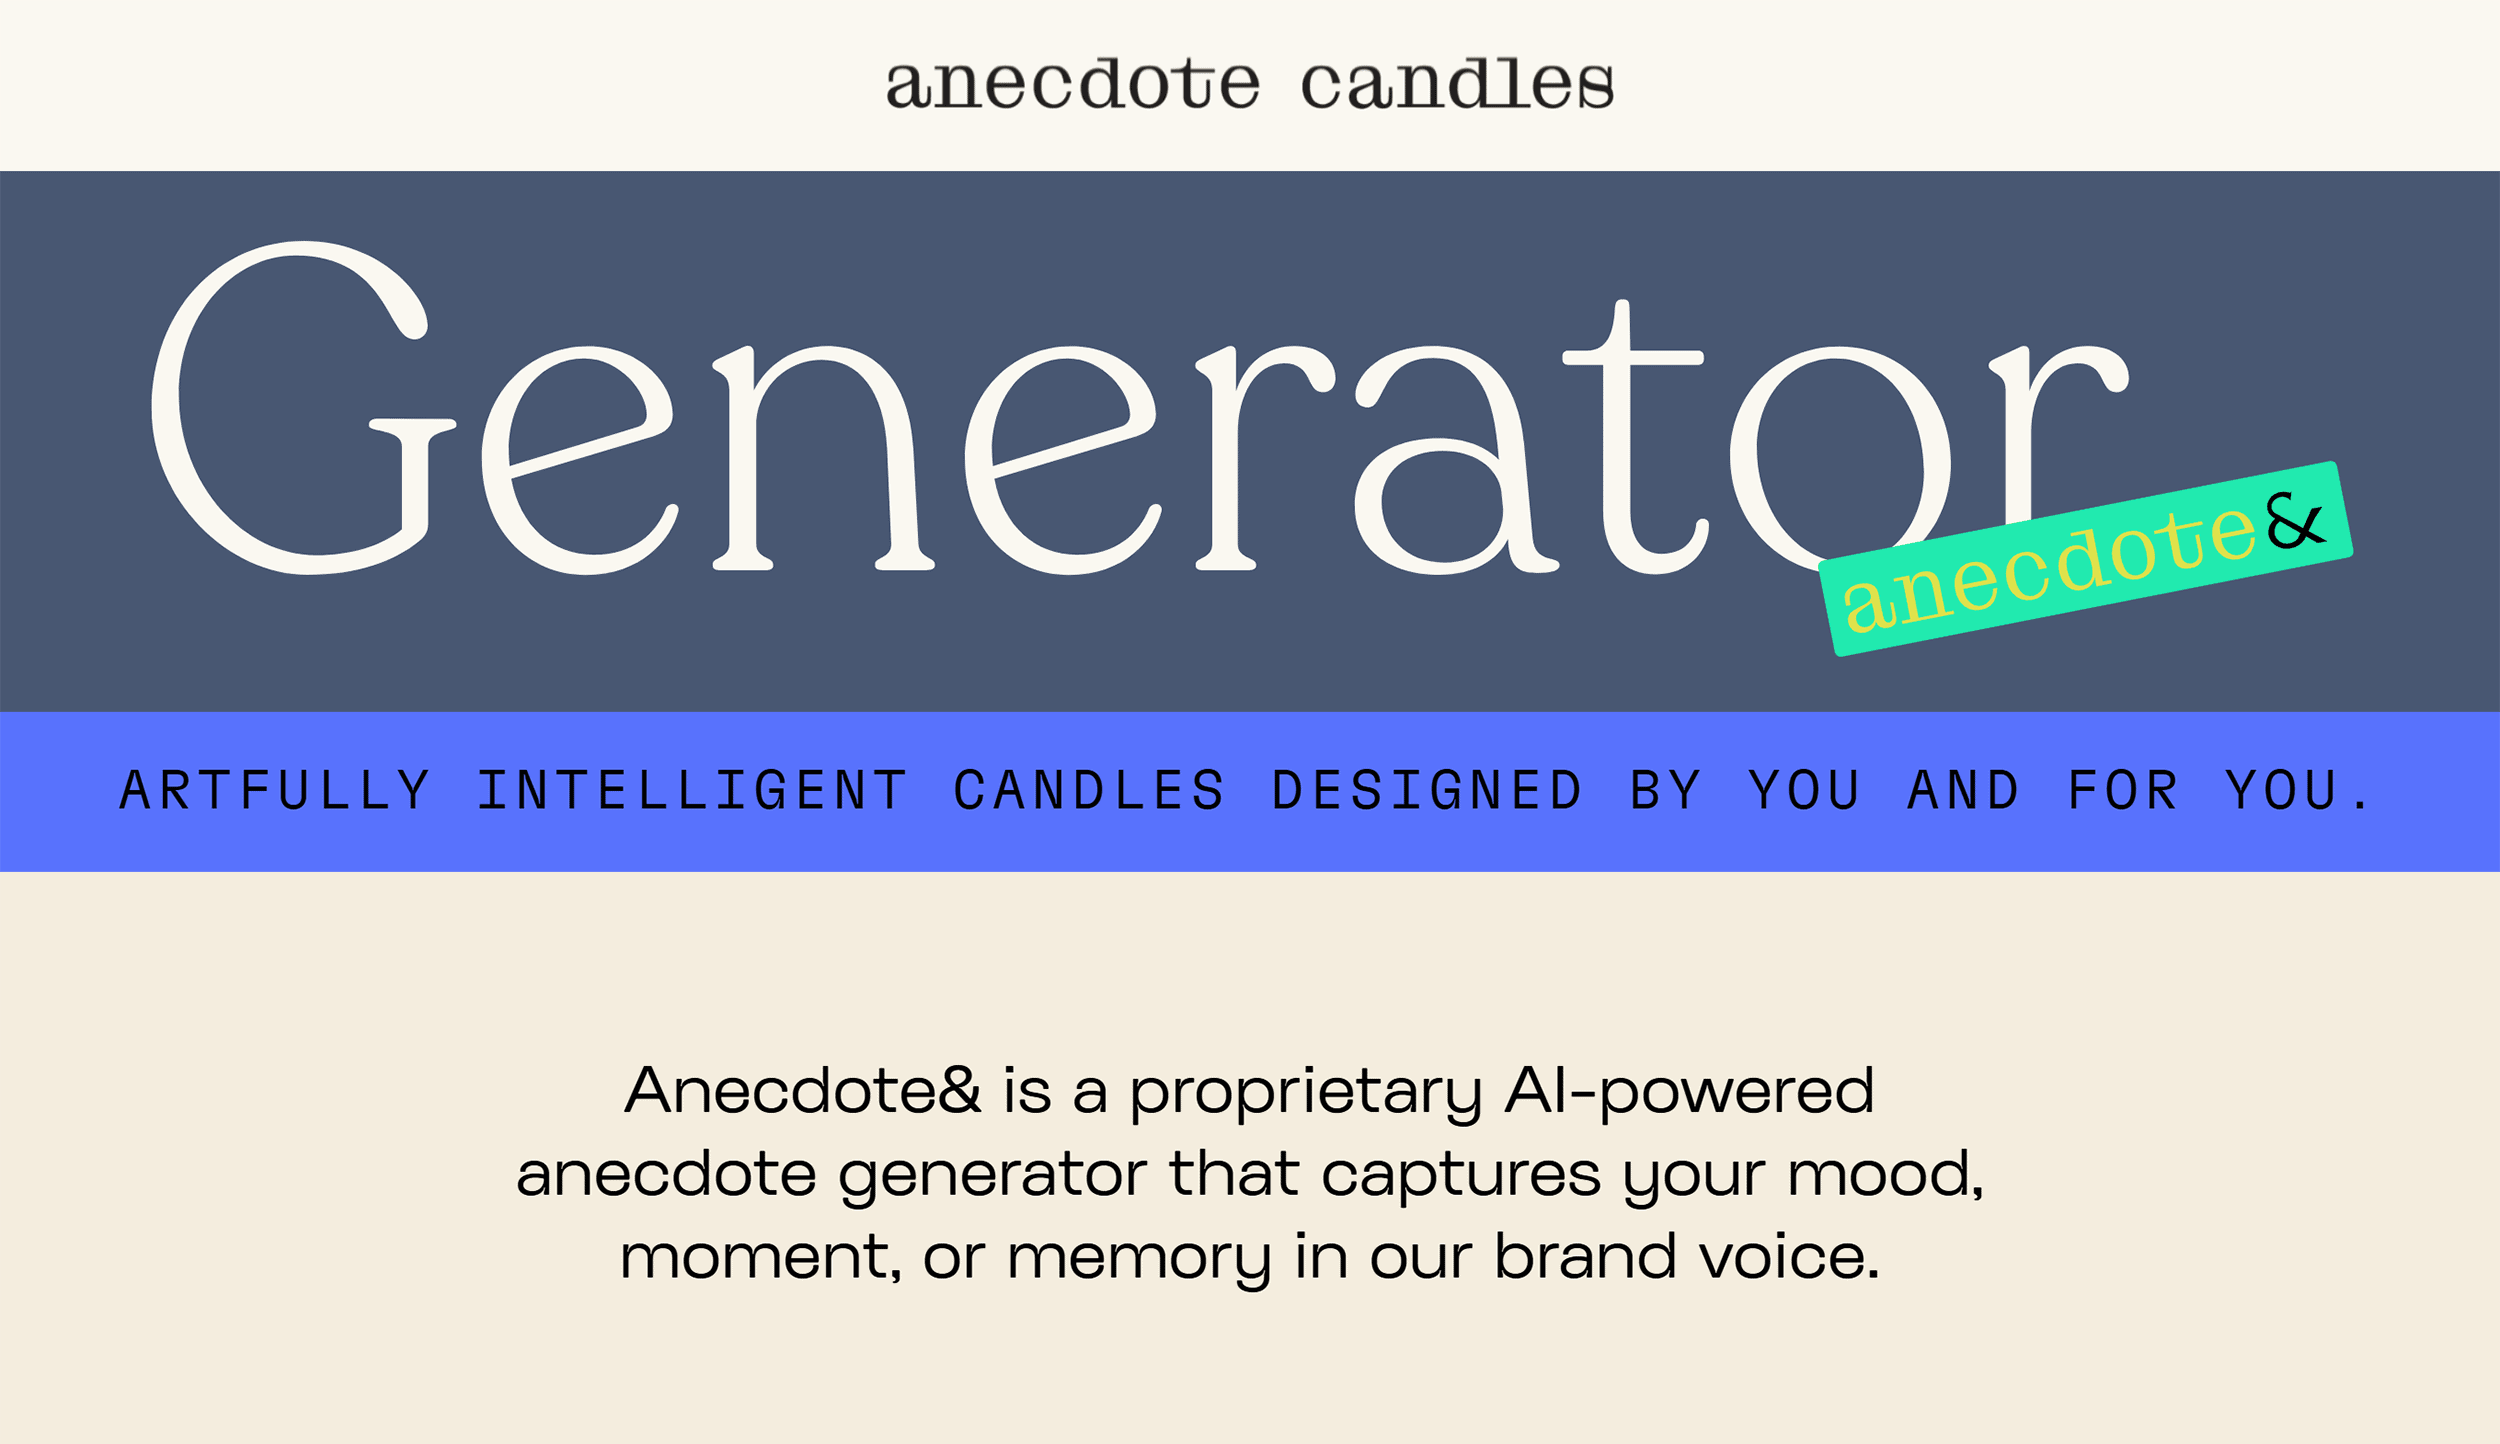Click the blue banner strip element
Viewport: 2500px width, 1444px height.
(1249, 791)
